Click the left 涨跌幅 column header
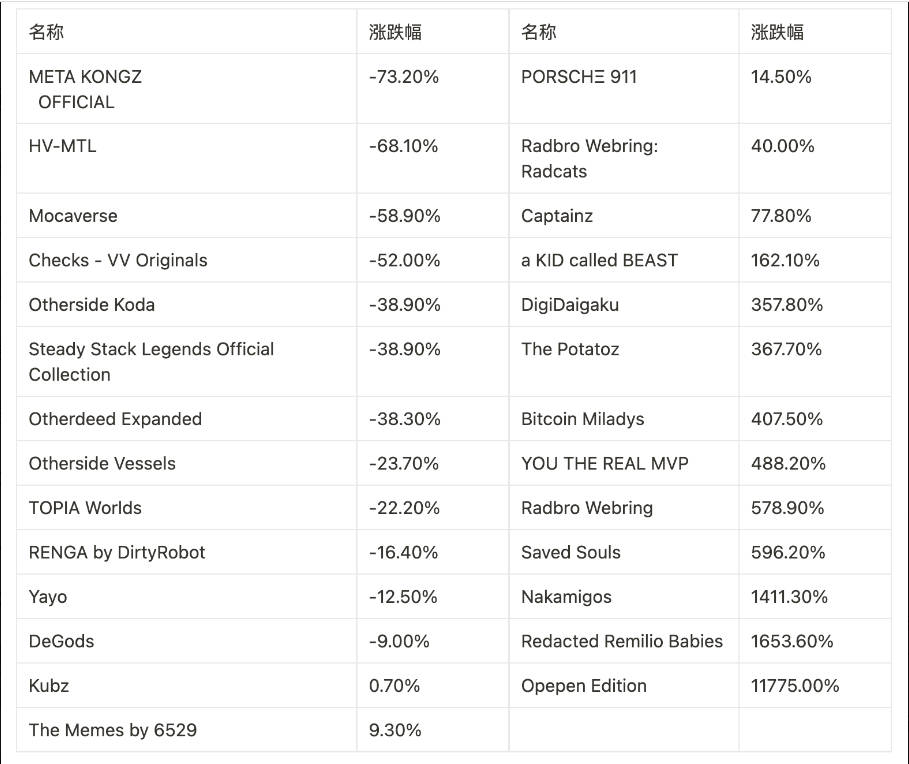909x764 pixels. [x=395, y=32]
